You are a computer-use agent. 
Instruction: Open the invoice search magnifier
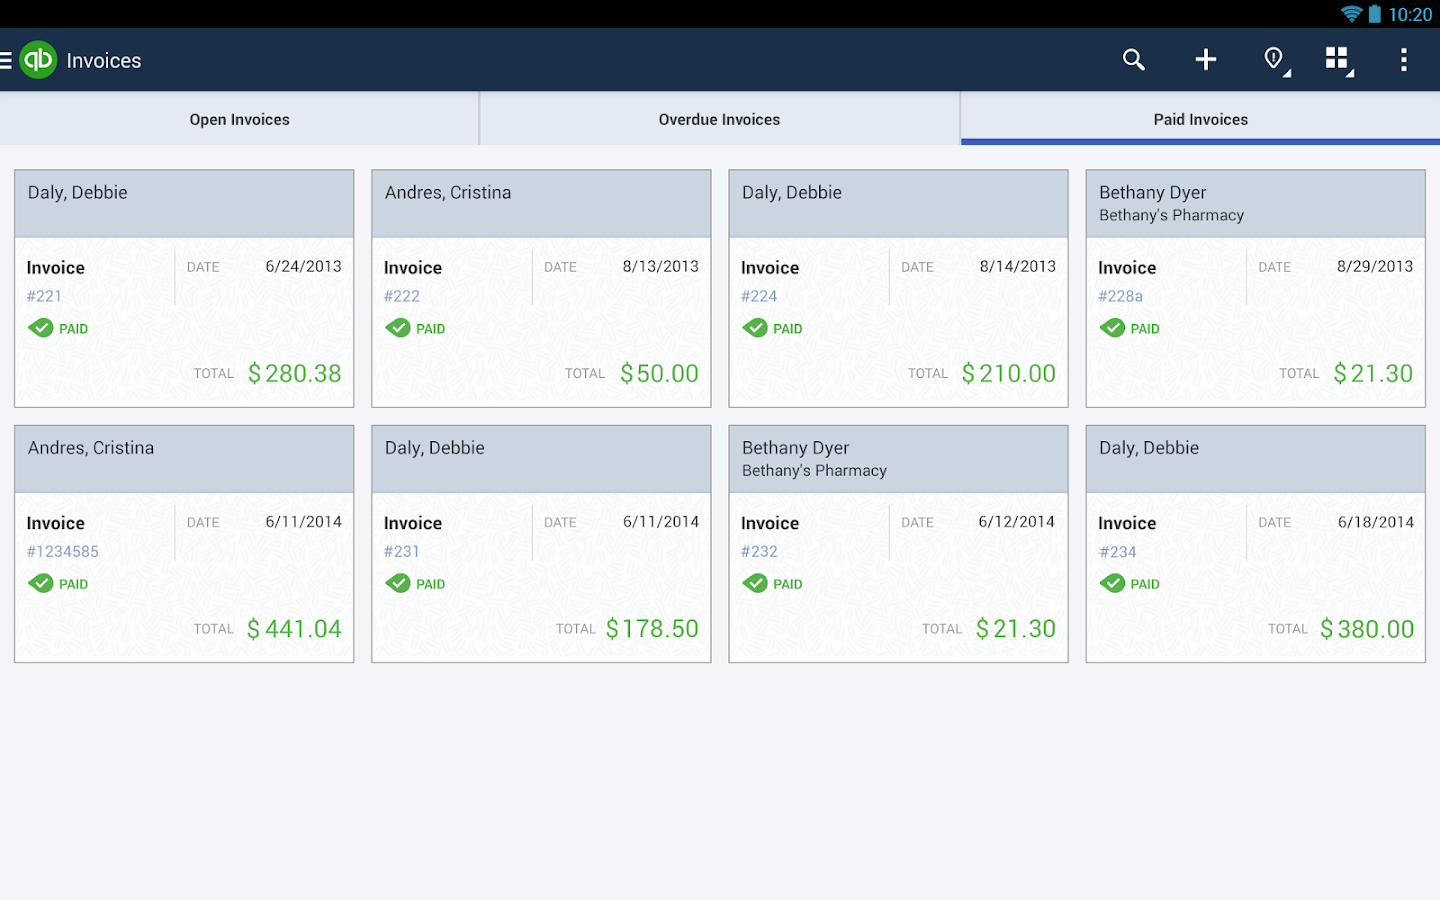click(x=1133, y=60)
